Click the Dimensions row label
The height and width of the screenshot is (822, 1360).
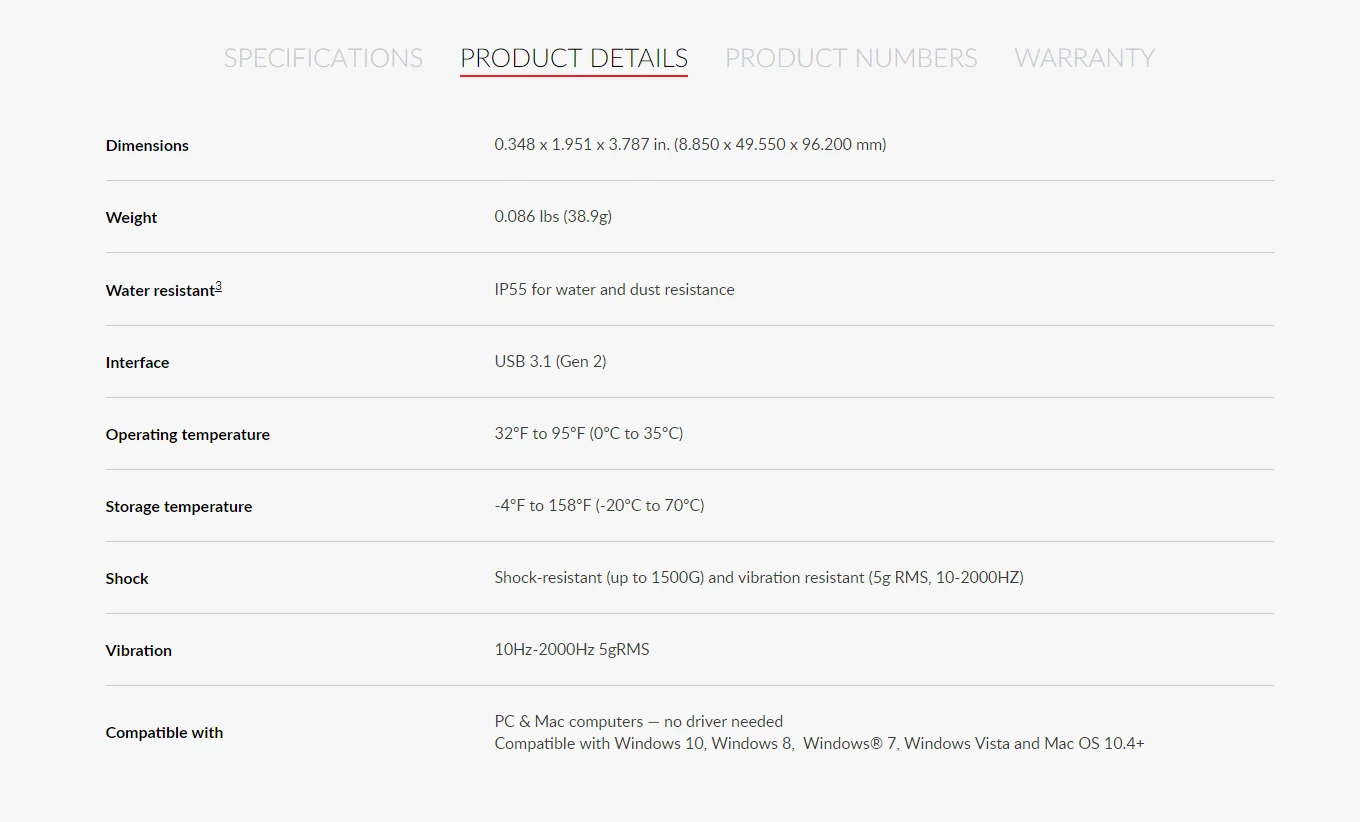(147, 146)
